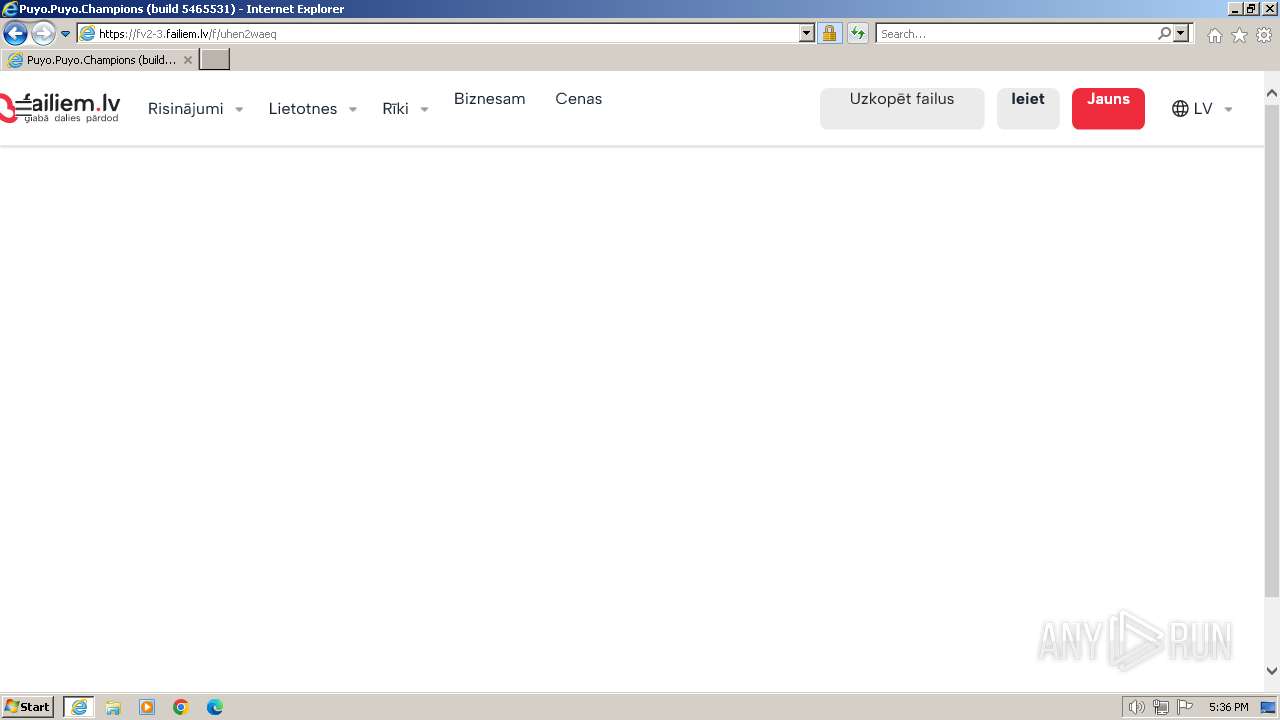Expand the Rīki dropdown arrow
The height and width of the screenshot is (720, 1280).
424,110
